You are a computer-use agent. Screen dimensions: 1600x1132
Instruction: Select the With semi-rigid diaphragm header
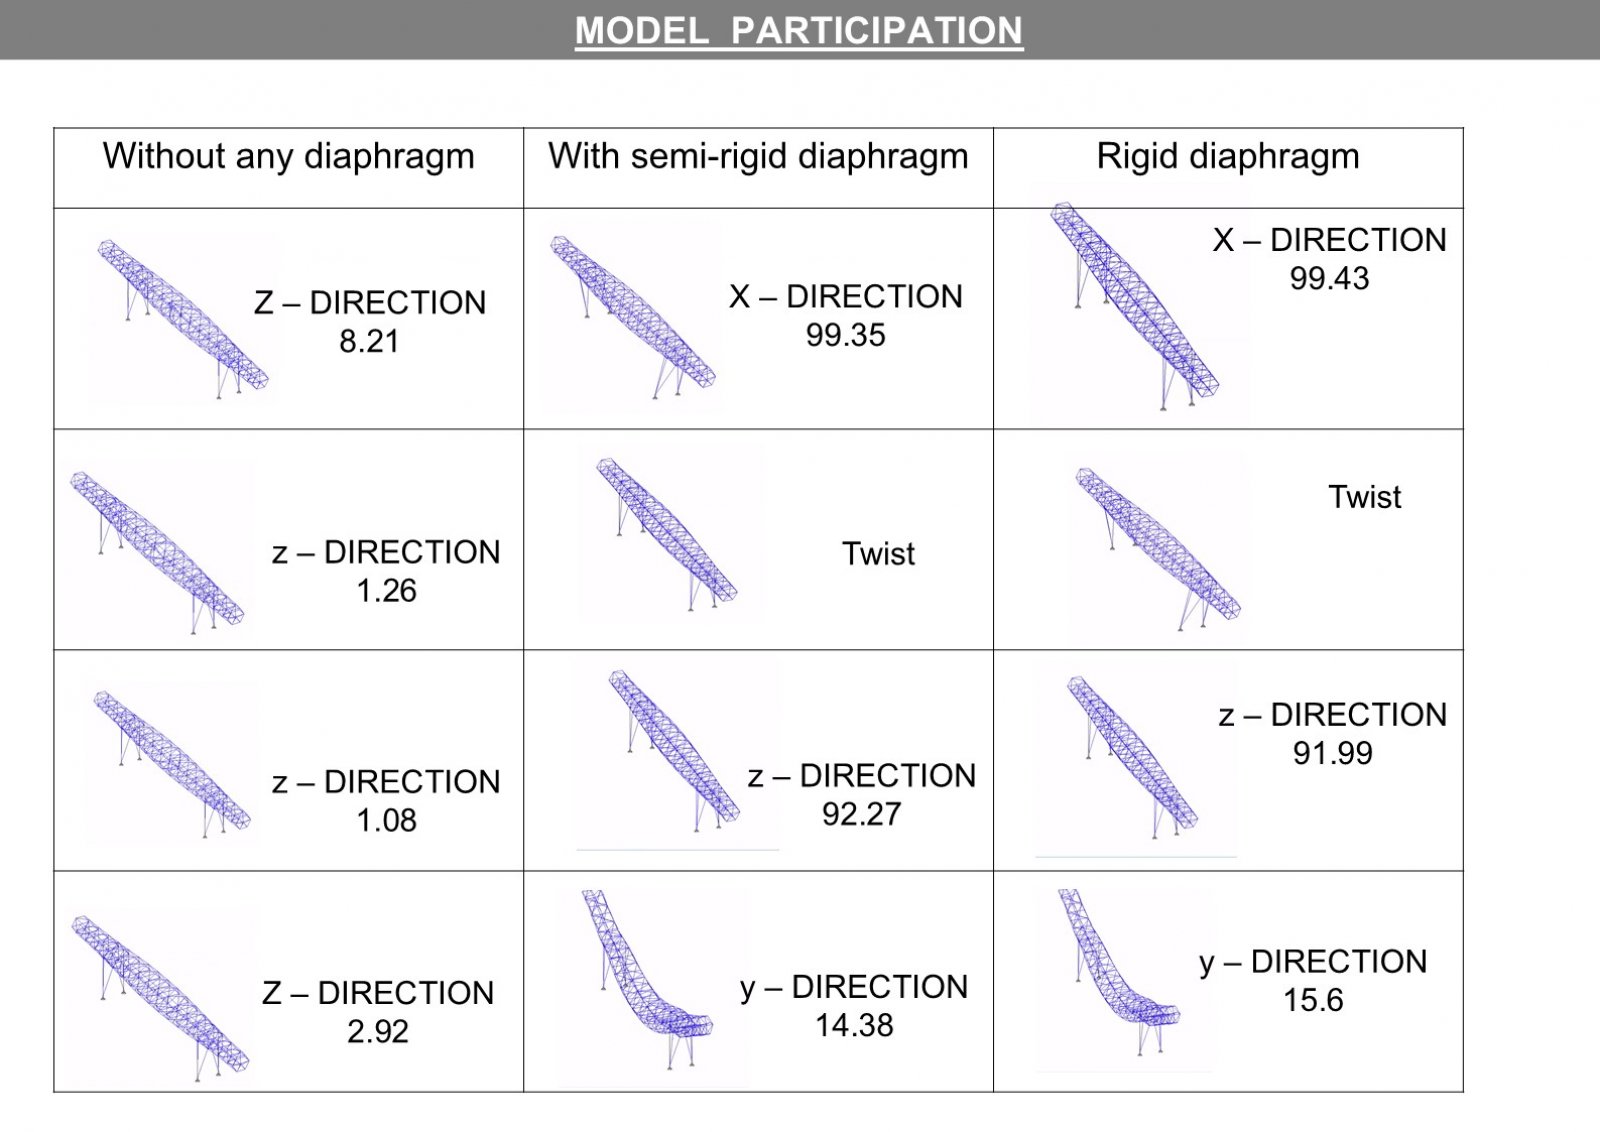pyautogui.click(x=758, y=156)
